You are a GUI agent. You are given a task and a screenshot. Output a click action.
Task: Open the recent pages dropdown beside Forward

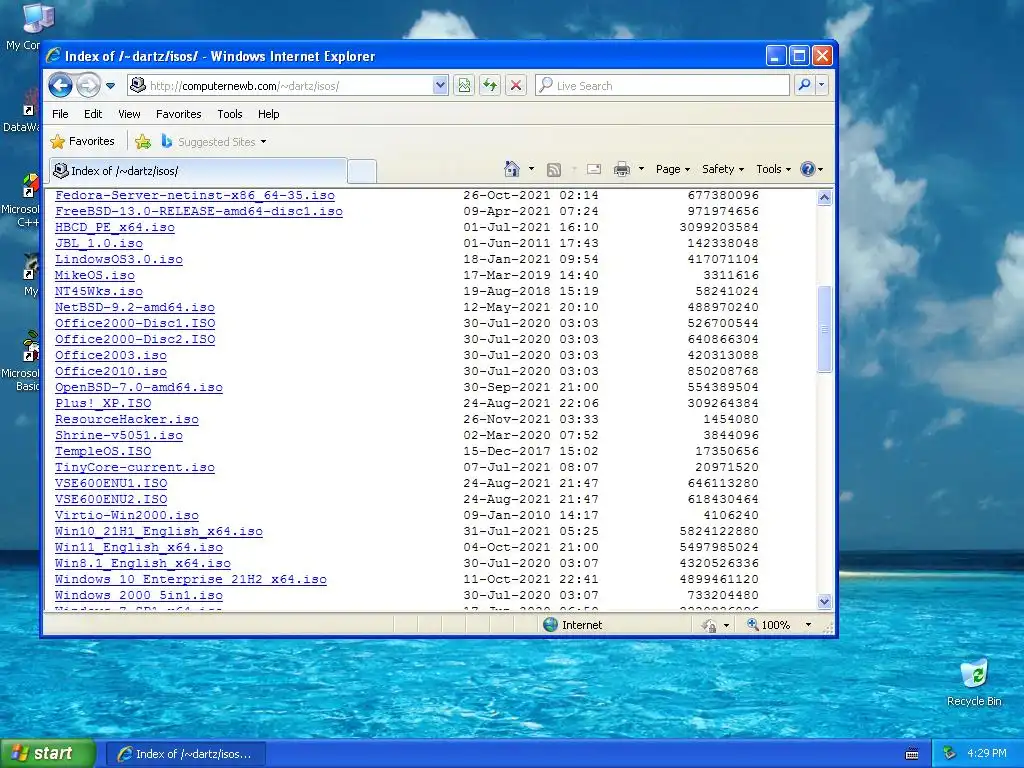110,86
